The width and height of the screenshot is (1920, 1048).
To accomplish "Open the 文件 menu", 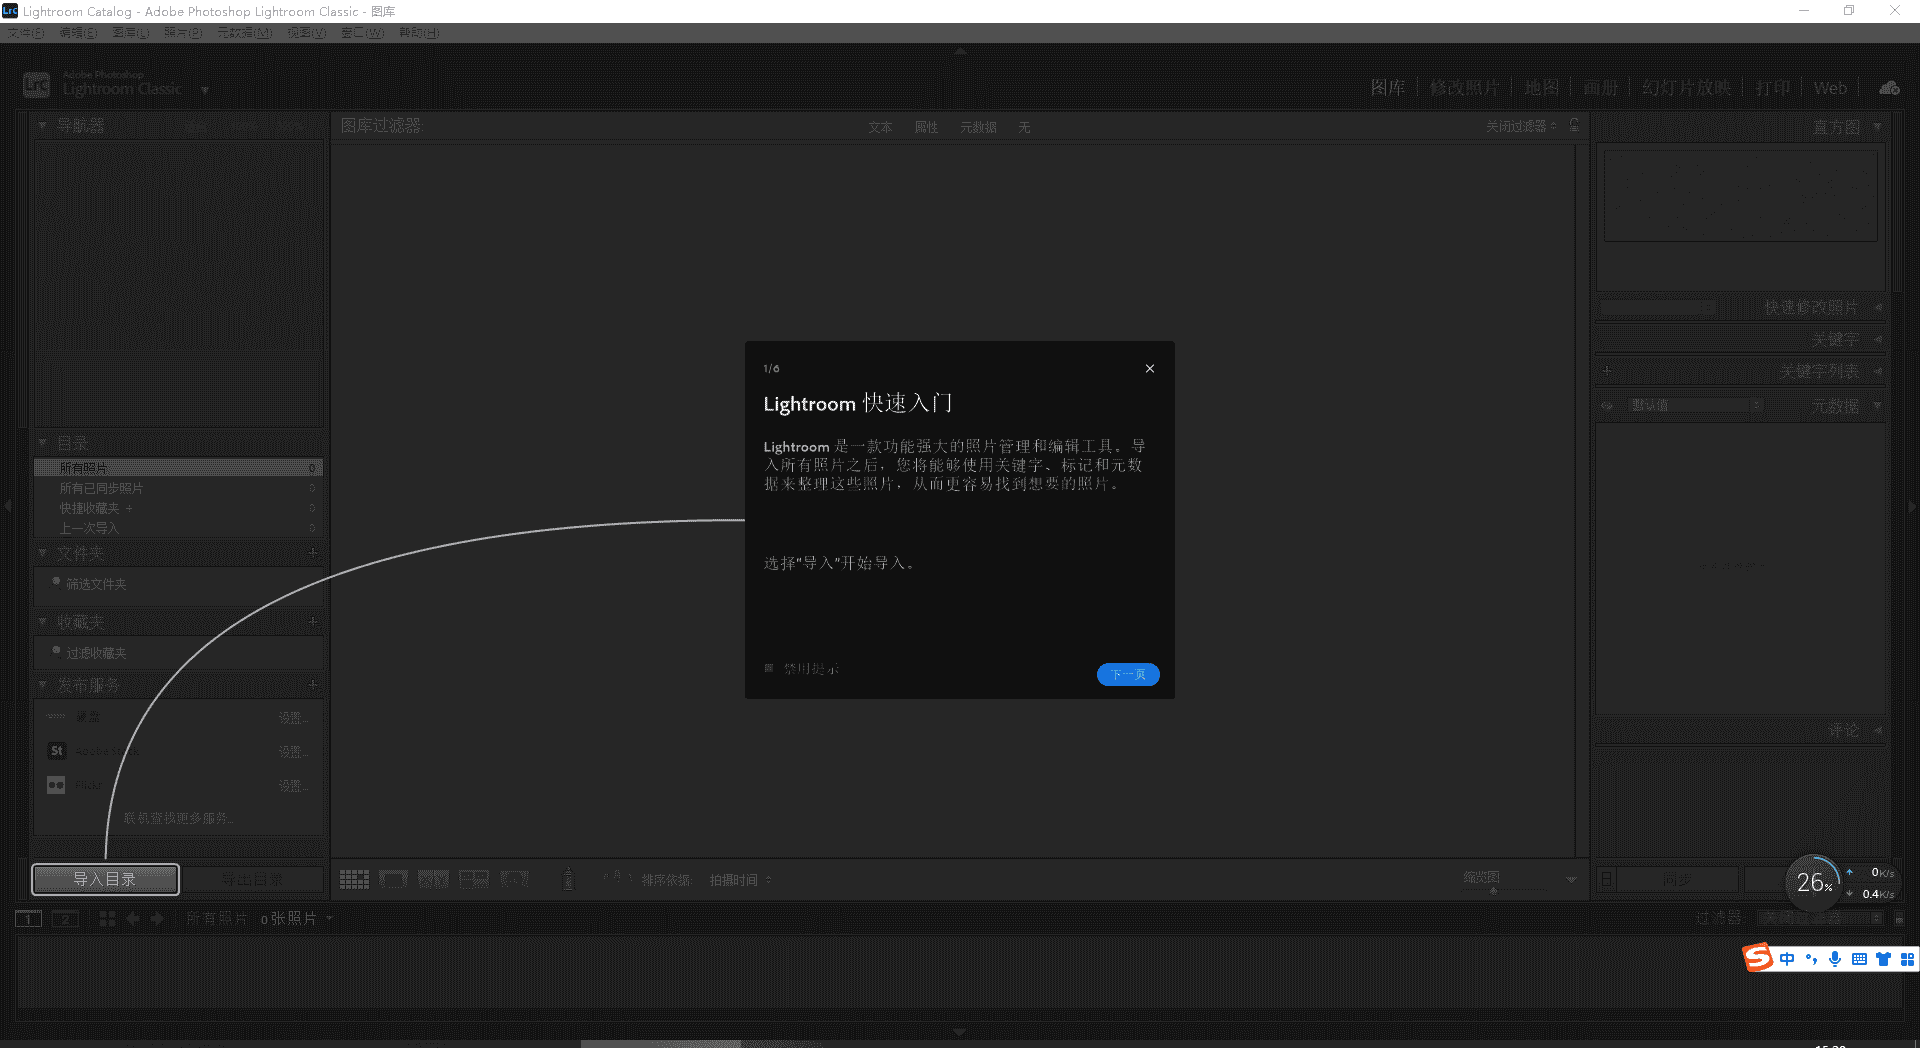I will tap(27, 32).
